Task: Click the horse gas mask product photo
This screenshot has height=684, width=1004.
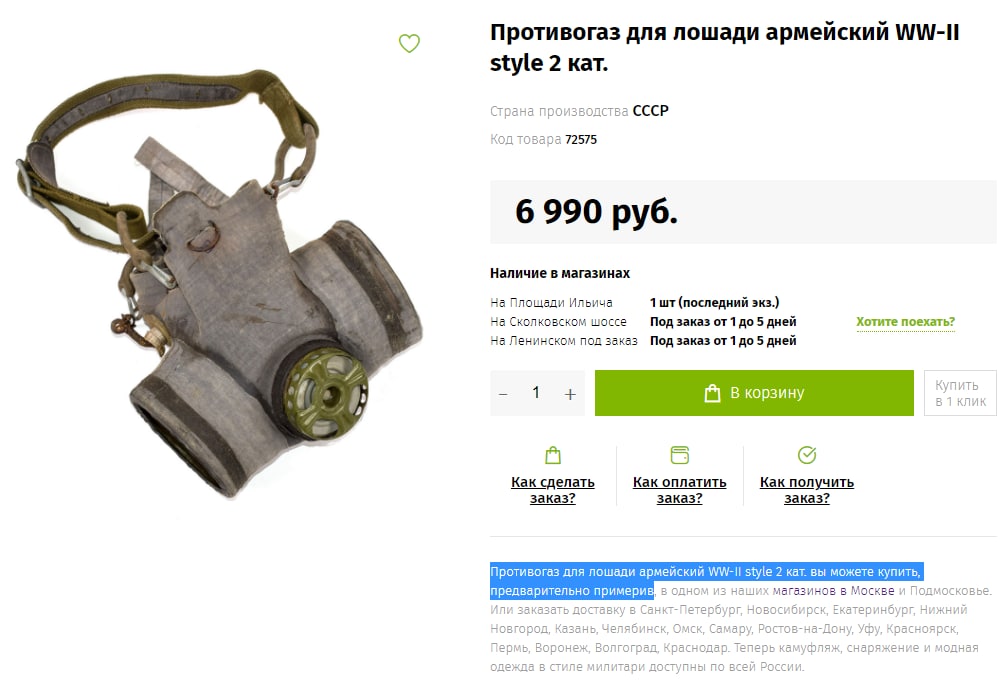Action: pos(221,282)
